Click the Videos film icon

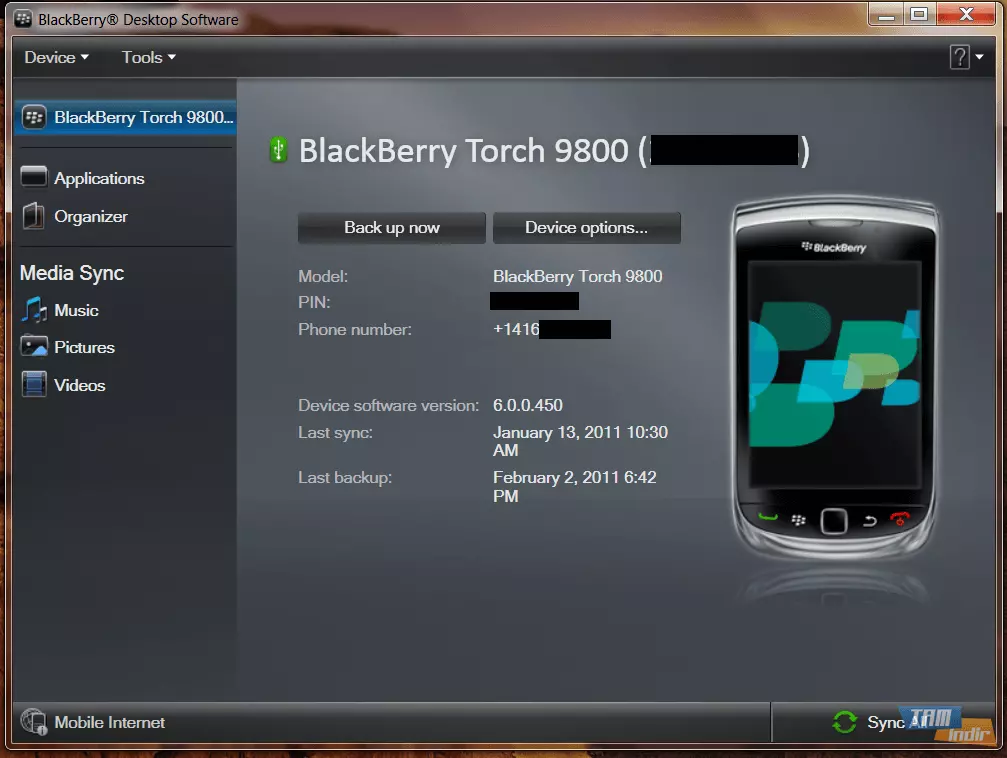33,384
